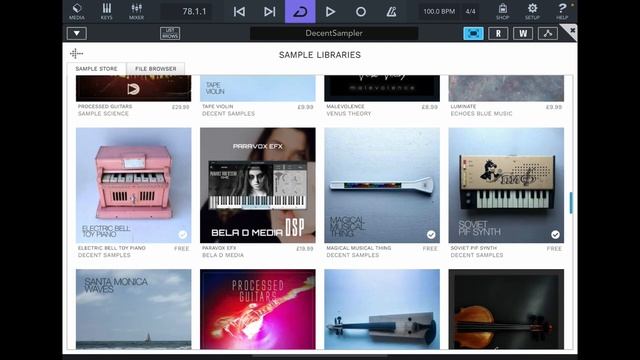Select the Tape Violin title text
This screenshot has height=360, width=640.
click(218, 107)
